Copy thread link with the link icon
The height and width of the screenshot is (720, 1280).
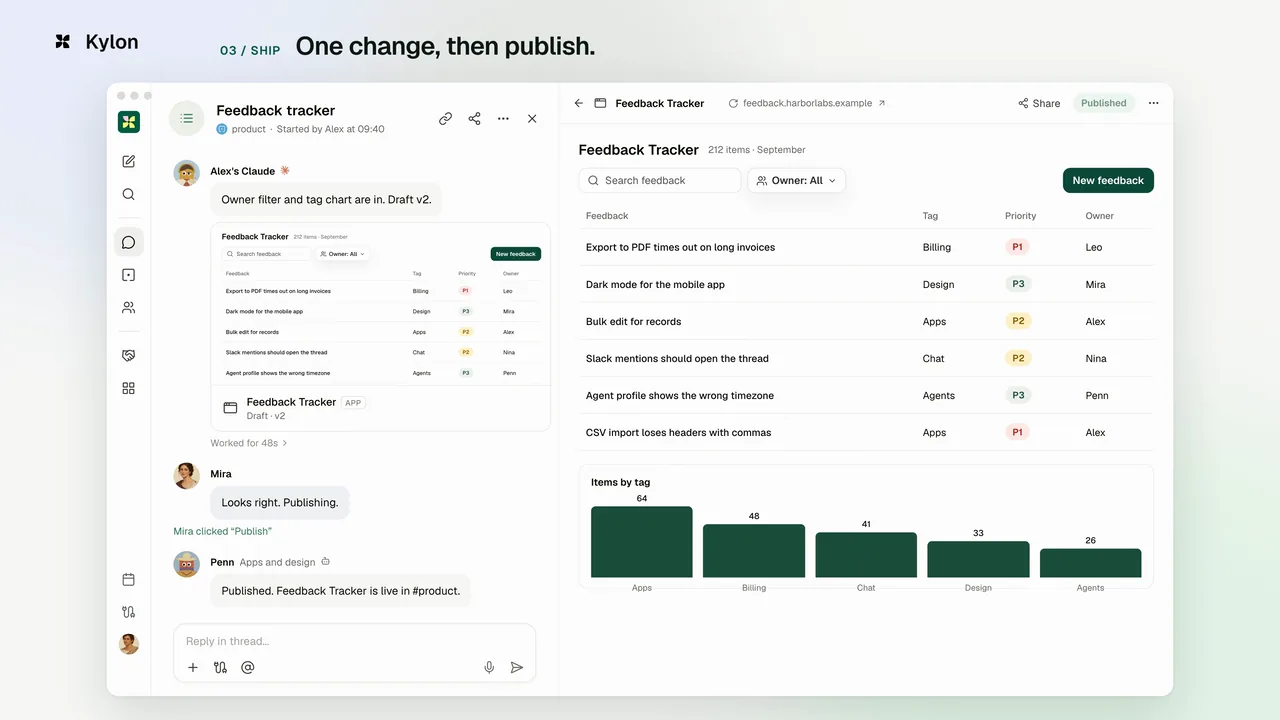tap(445, 118)
